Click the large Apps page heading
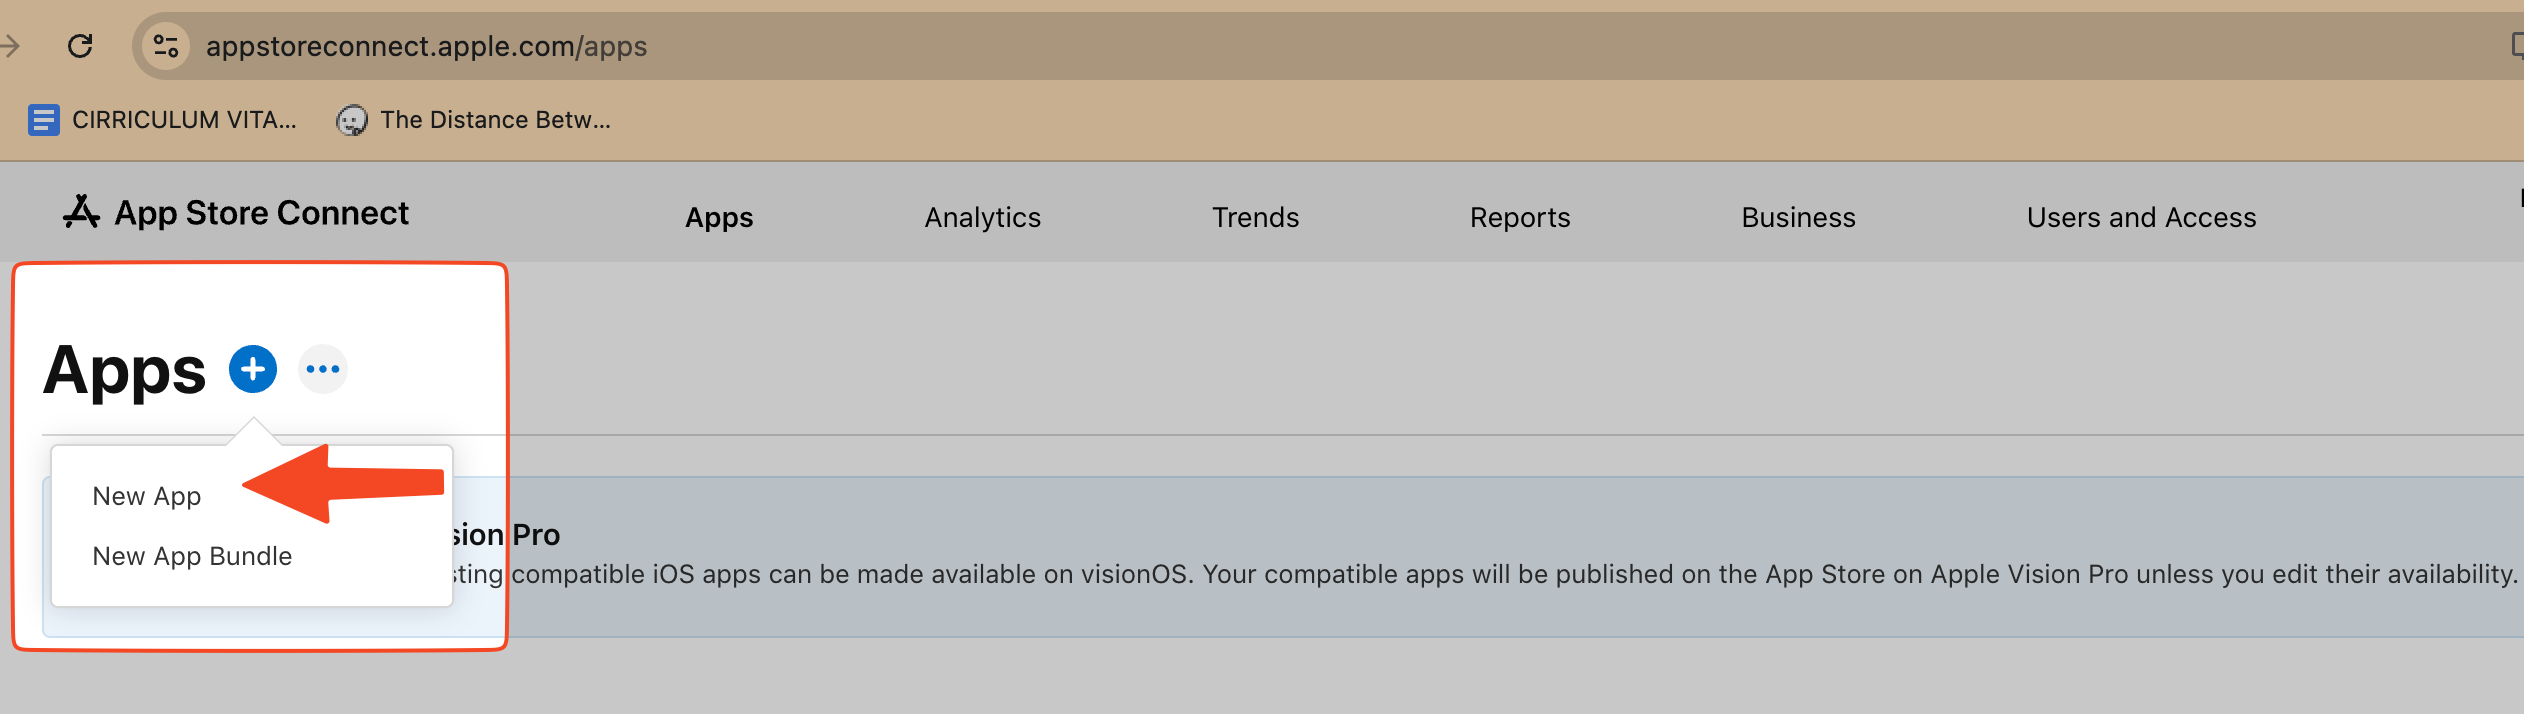The image size is (2524, 714). [125, 371]
